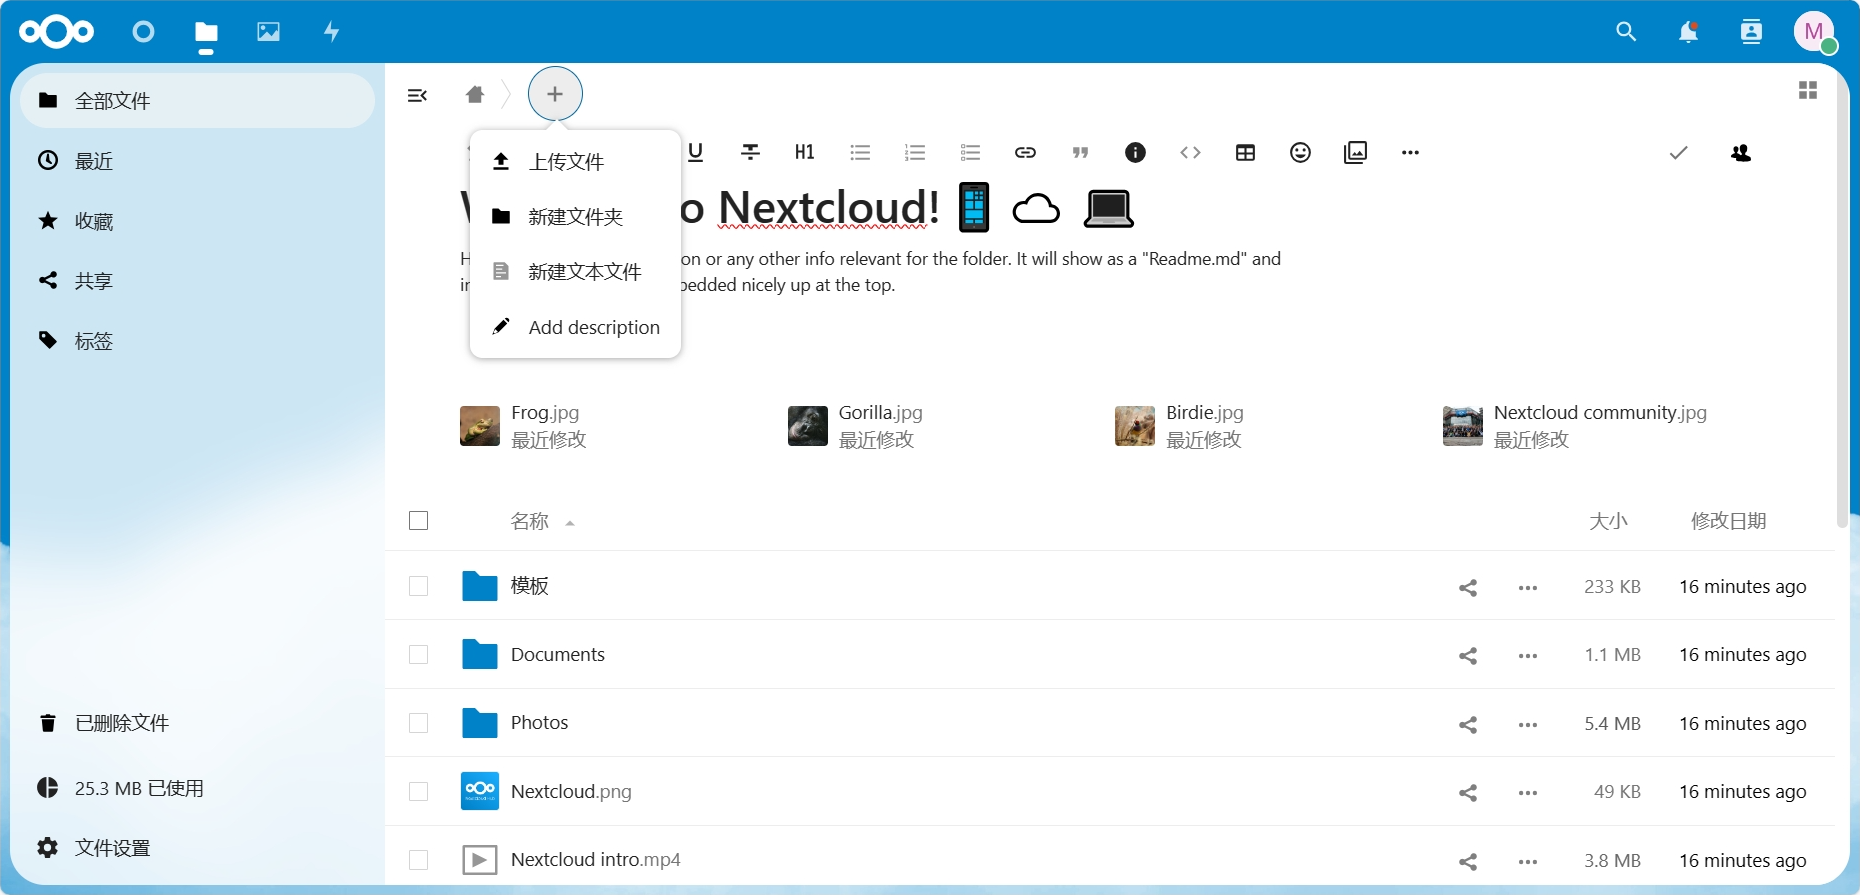Choose 上传文件 from the new menu
Screen dimensions: 1860x895
(x=575, y=162)
